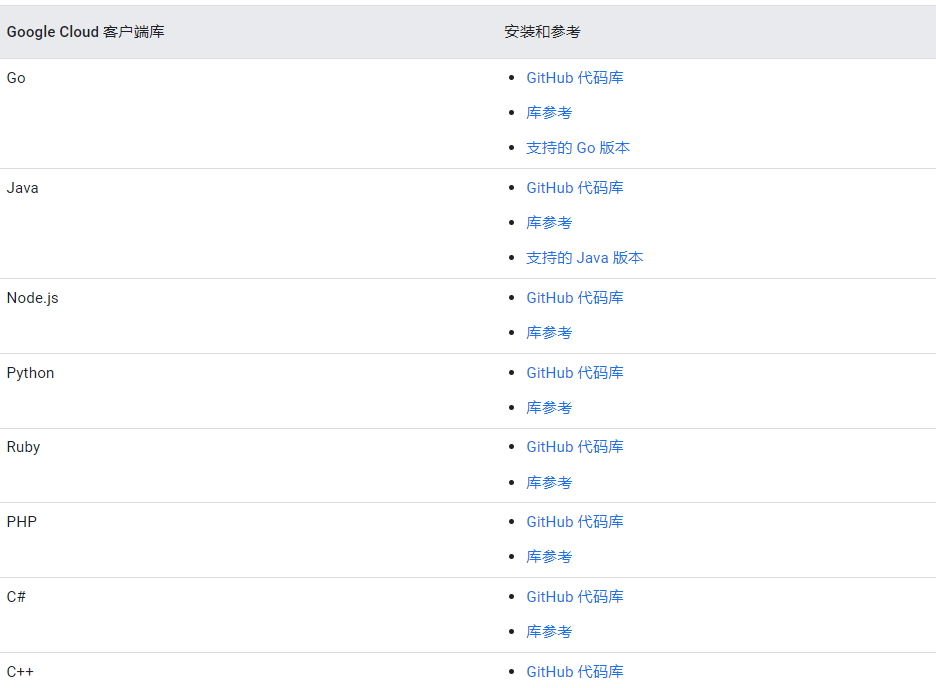
Task: Open GitHub 代码库 link in C# row
Action: tap(574, 597)
